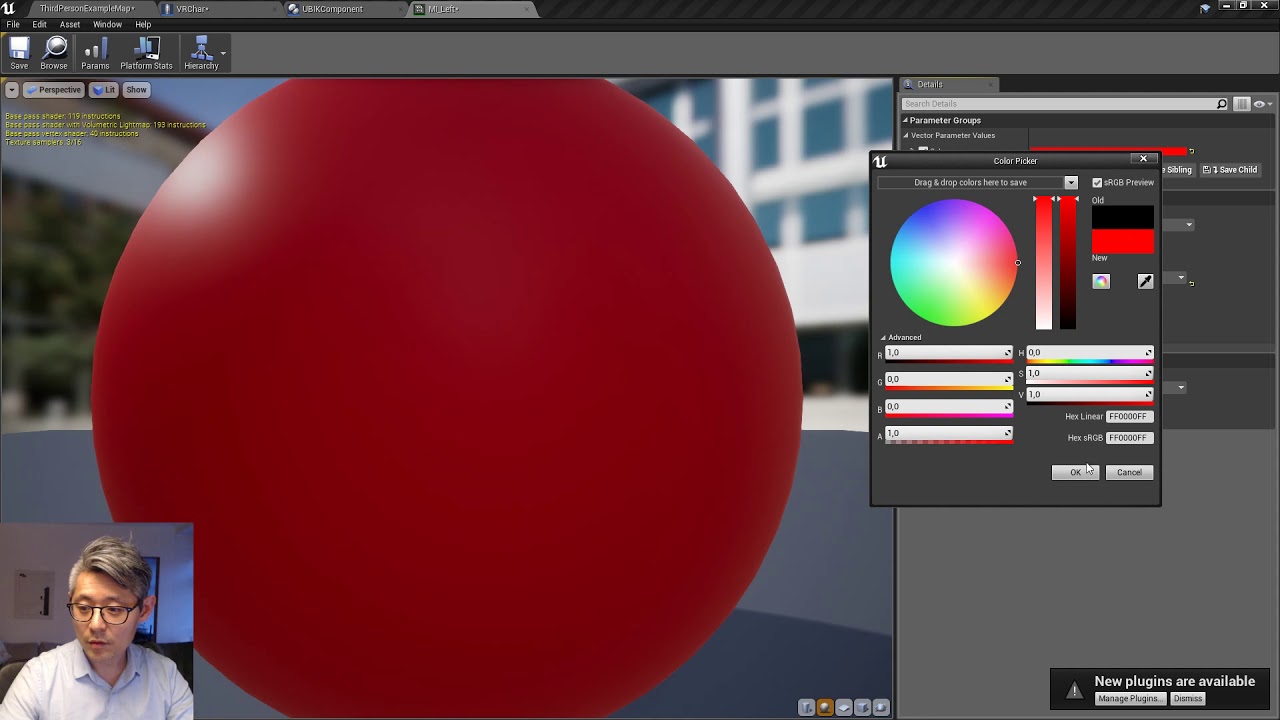Click the Save Sibling button
1280x720 pixels.
point(1178,170)
